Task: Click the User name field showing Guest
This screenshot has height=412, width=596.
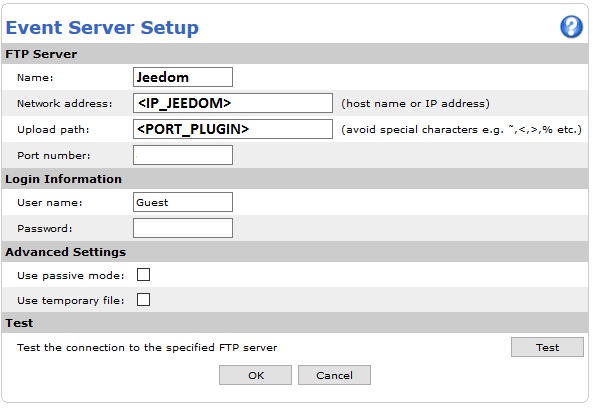Action: pos(183,202)
